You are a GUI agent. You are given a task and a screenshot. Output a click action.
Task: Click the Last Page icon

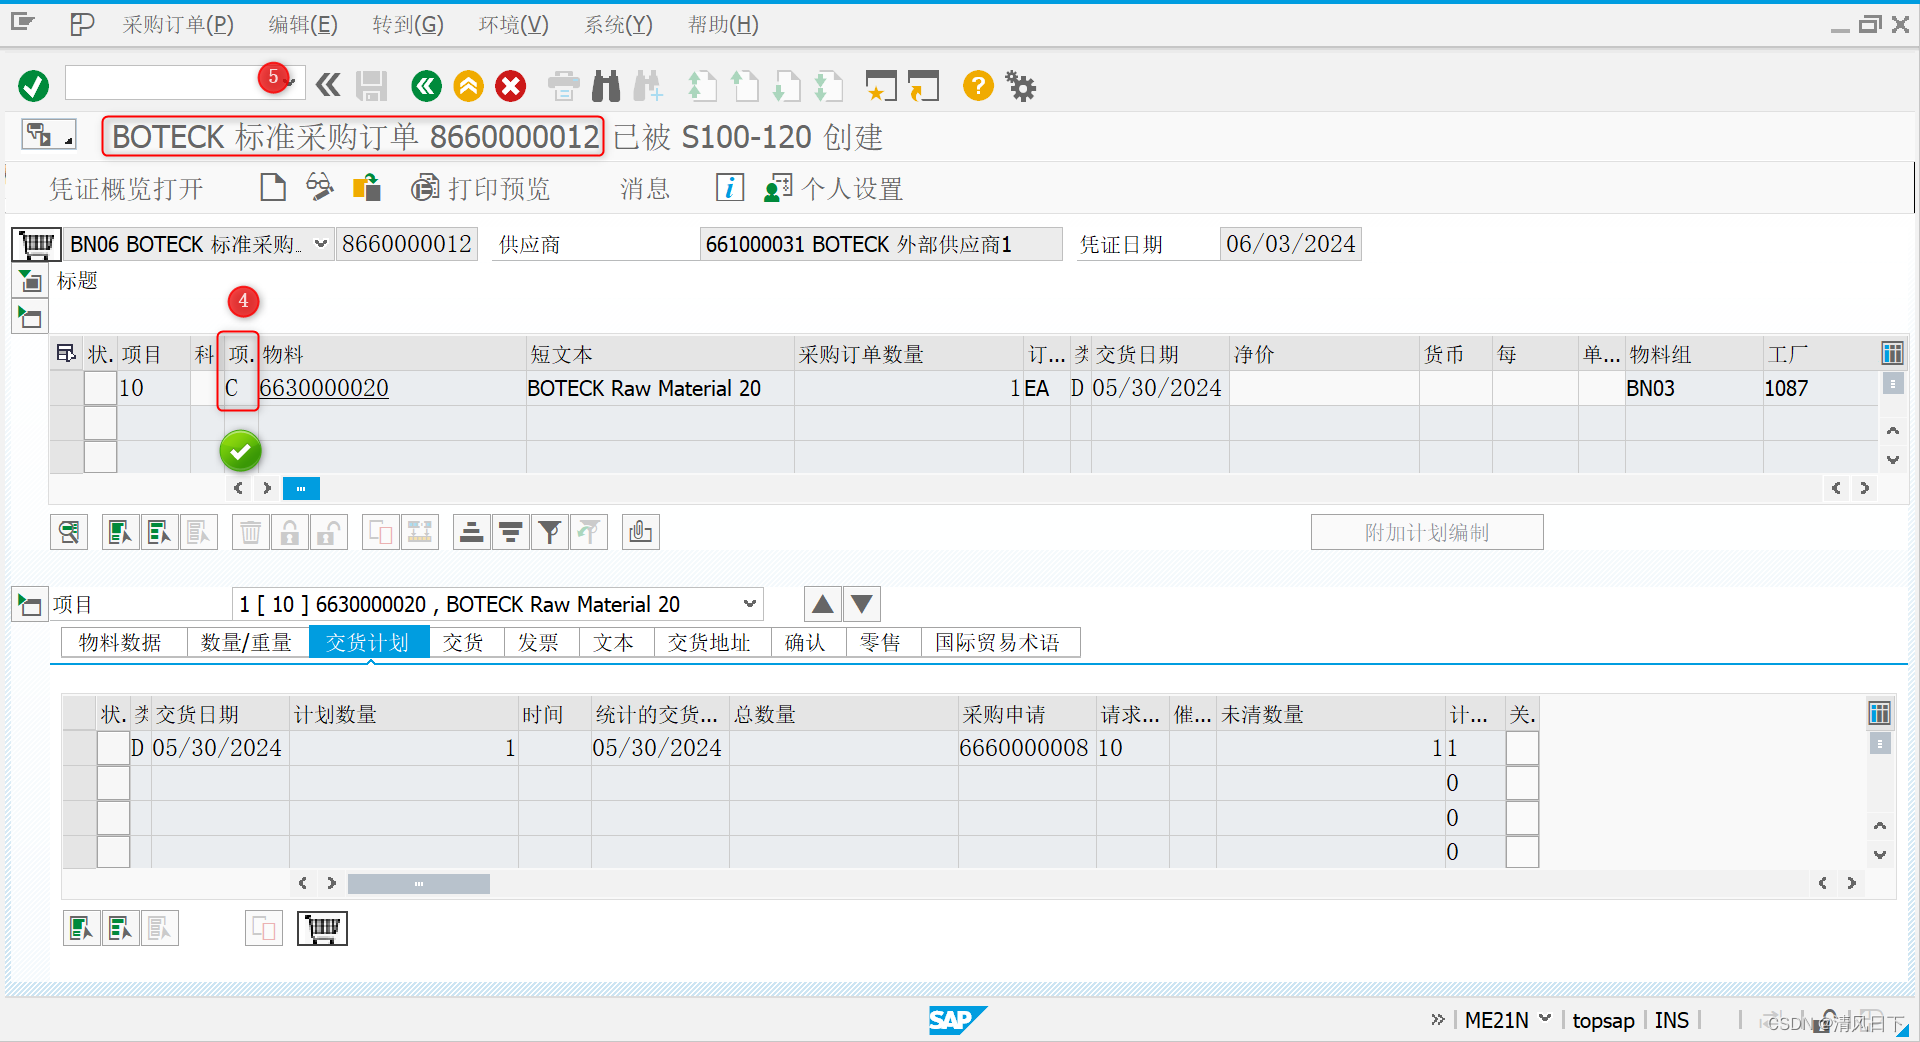(x=829, y=86)
